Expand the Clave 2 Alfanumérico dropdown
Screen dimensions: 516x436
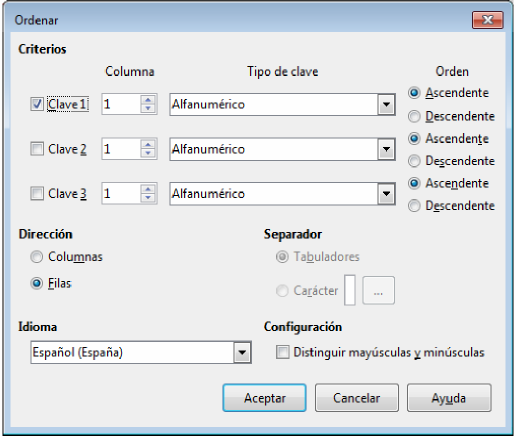pos(386,149)
